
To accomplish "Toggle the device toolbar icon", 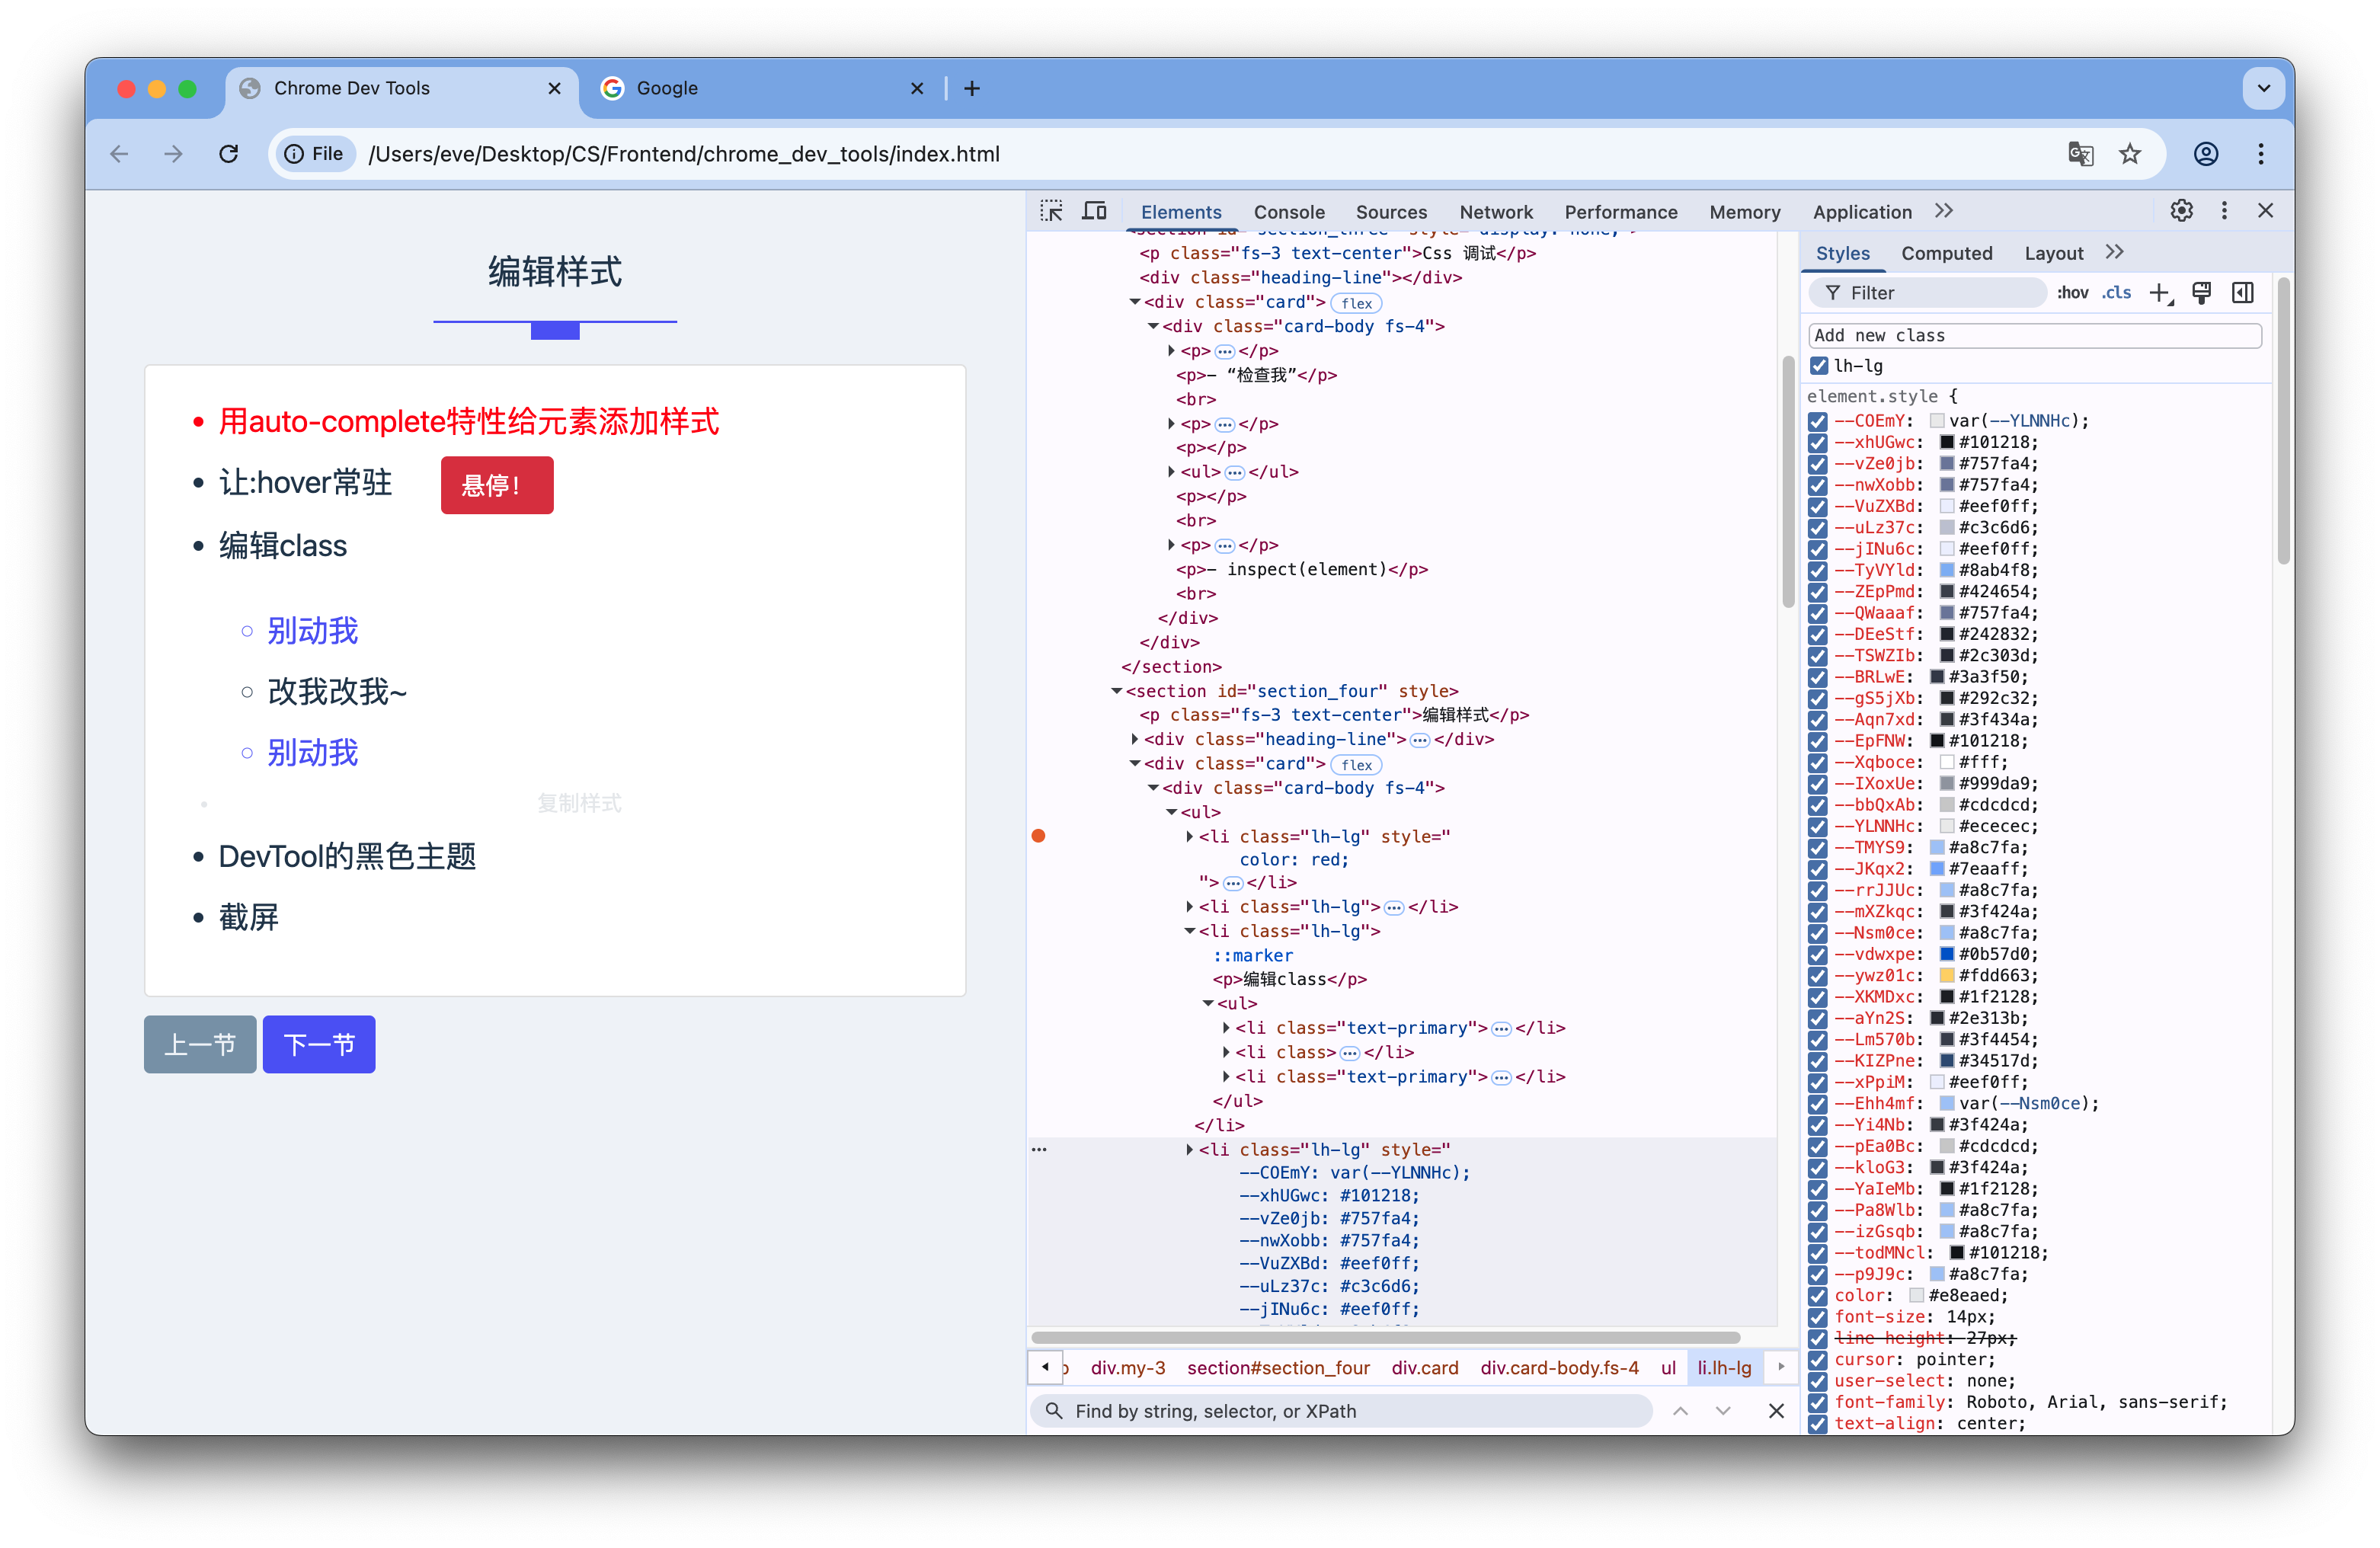I will (1095, 211).
